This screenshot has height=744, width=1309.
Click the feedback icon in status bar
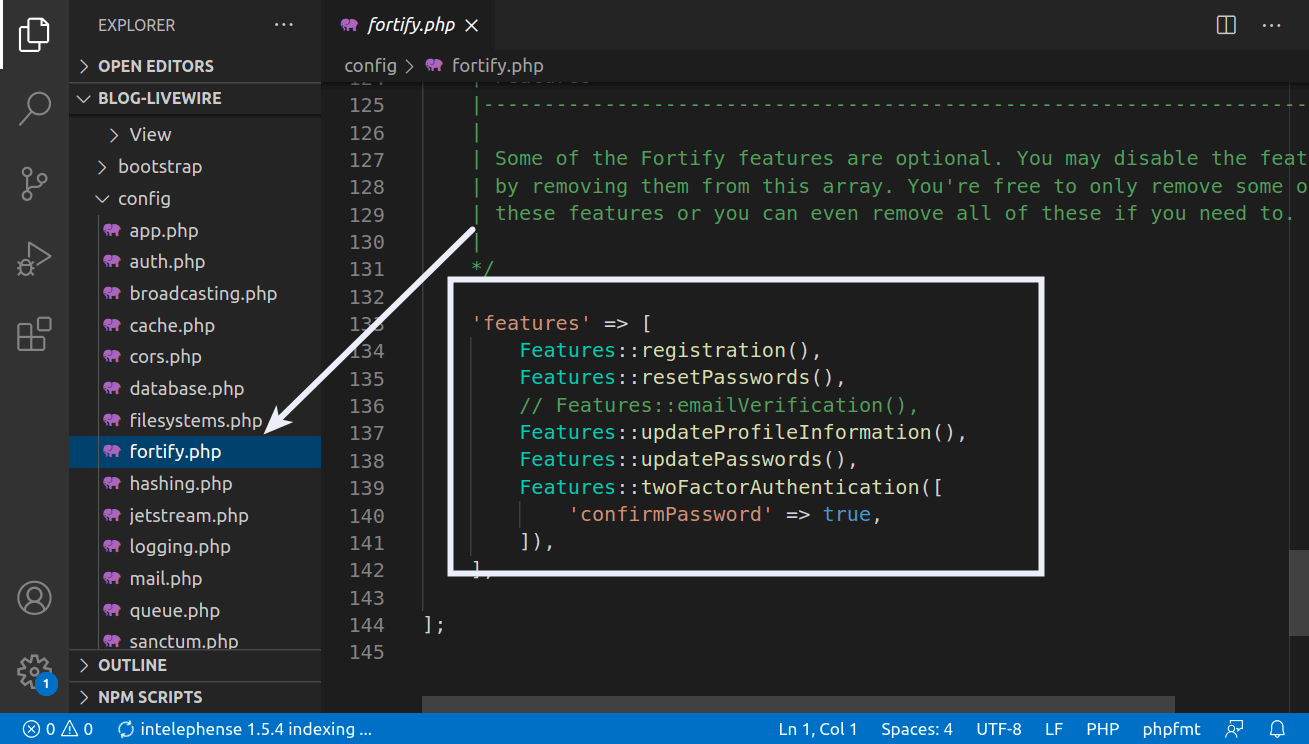pyautogui.click(x=1236, y=729)
